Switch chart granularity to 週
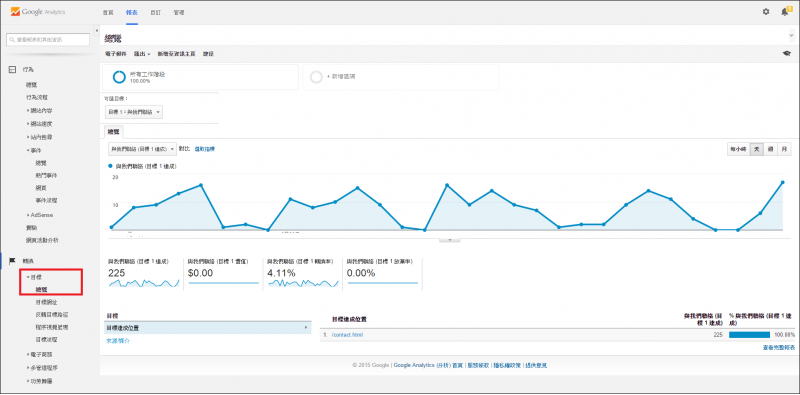The width and height of the screenshot is (800, 395). point(770,149)
